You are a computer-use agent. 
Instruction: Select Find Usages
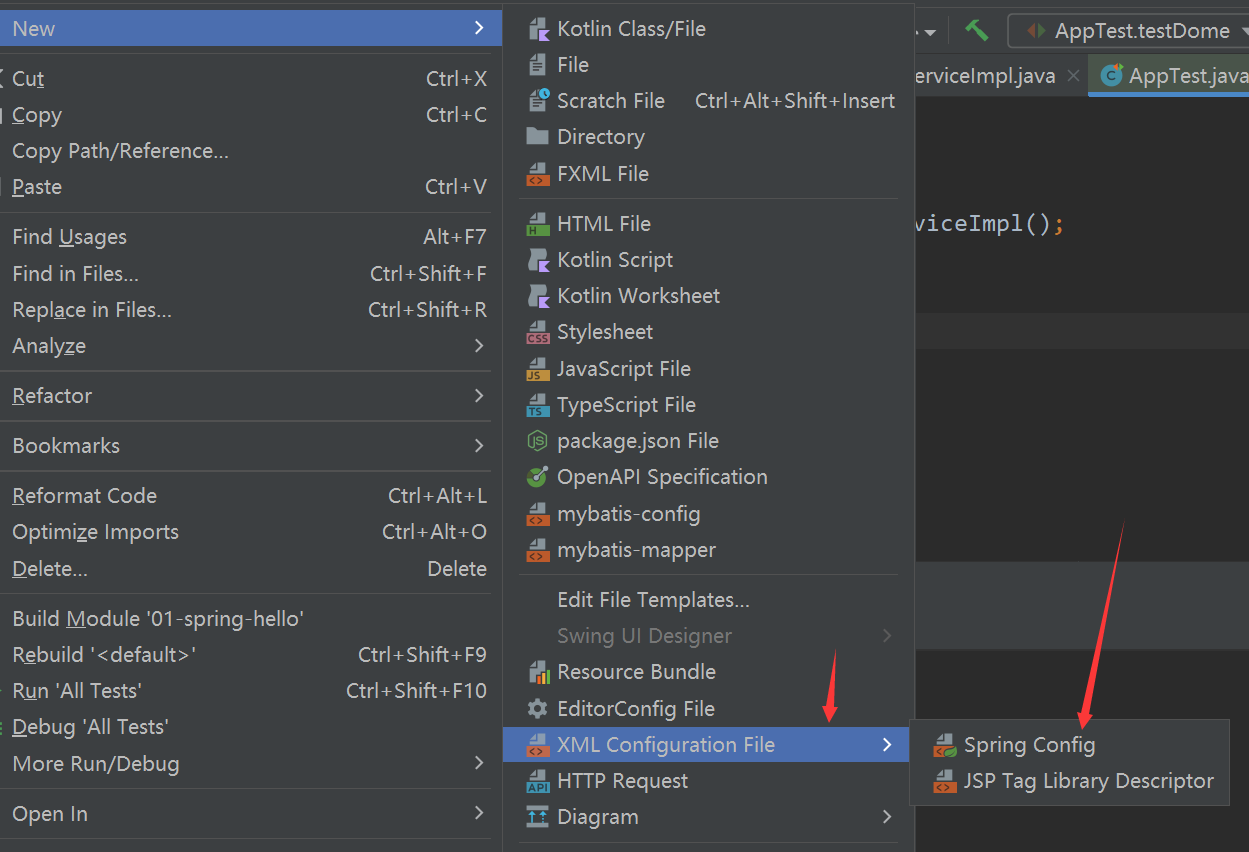pos(251,237)
